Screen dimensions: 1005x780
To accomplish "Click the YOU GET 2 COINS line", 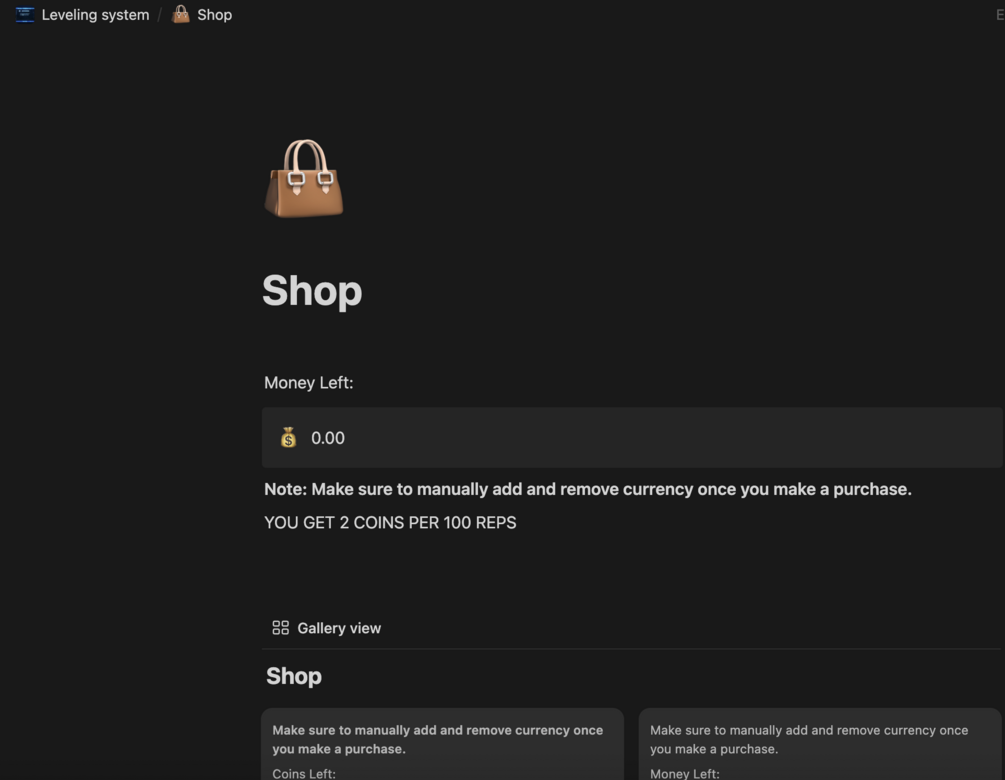I will [390, 522].
